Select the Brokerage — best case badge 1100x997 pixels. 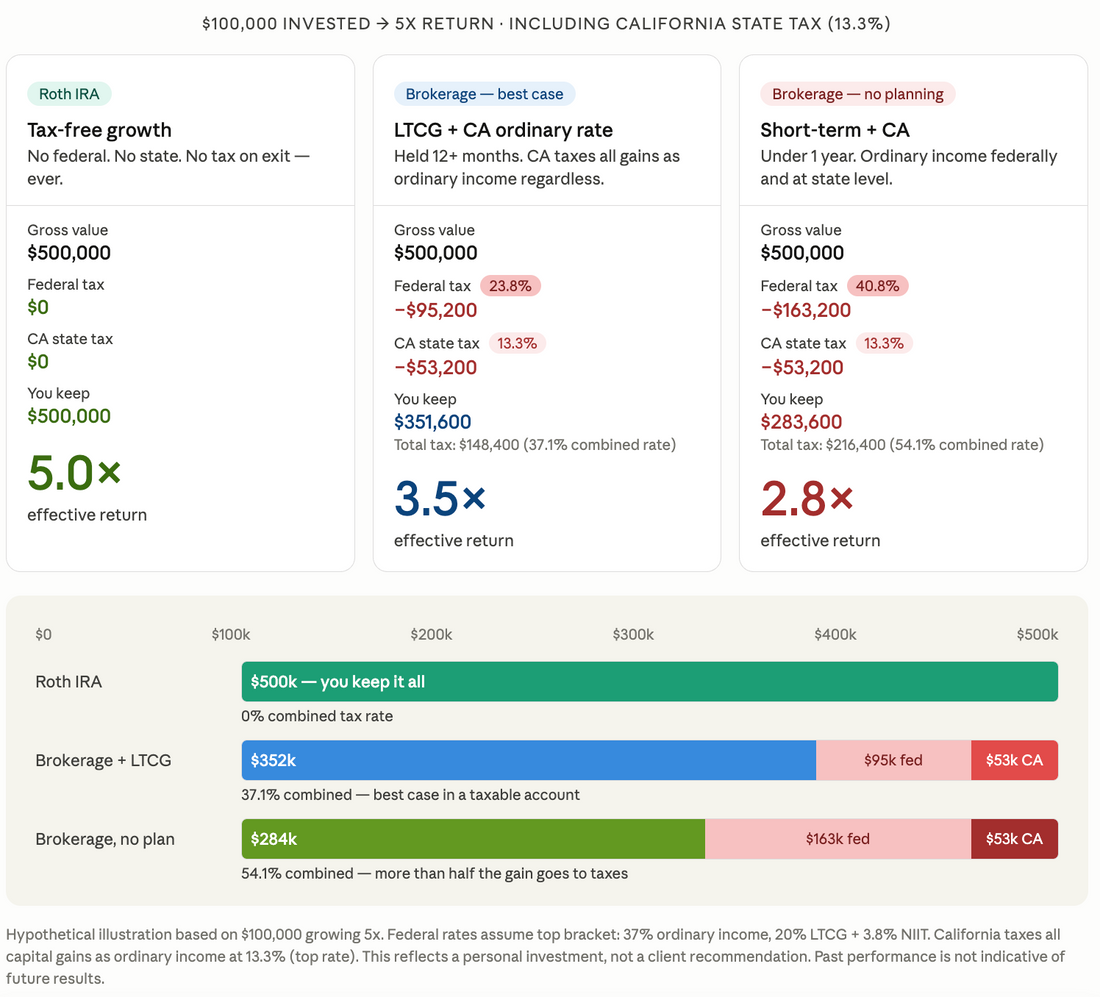click(484, 94)
